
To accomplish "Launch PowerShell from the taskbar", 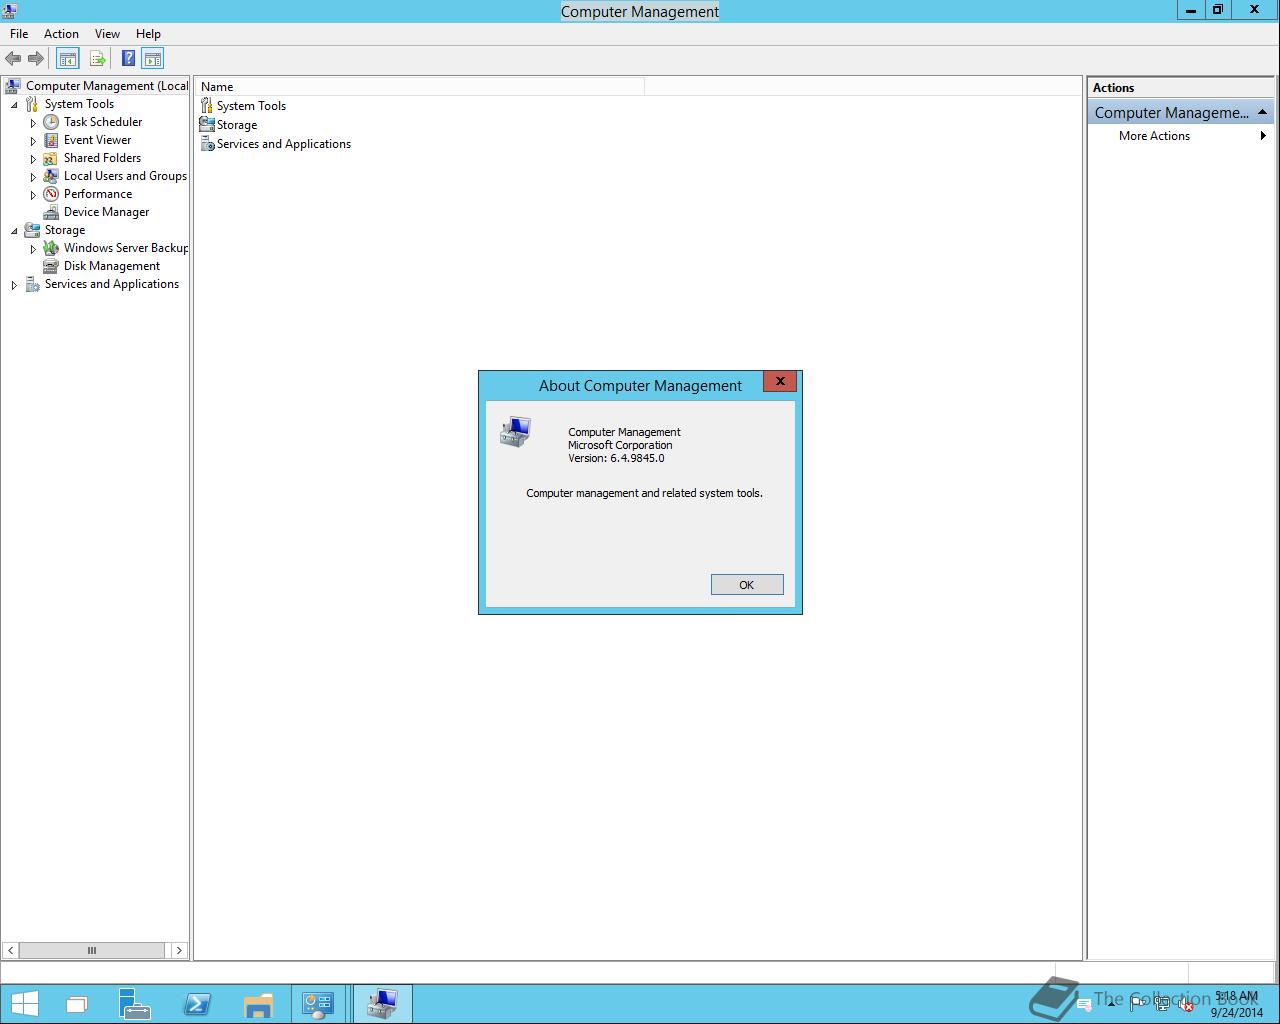I will click(x=197, y=1004).
